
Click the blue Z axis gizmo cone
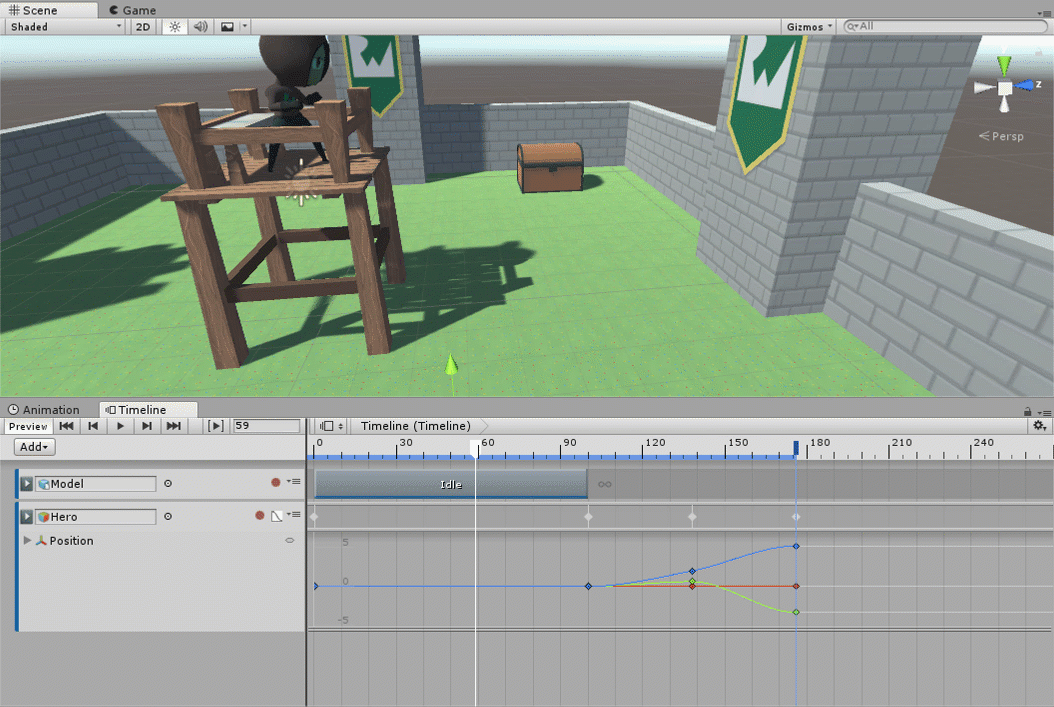click(1026, 85)
